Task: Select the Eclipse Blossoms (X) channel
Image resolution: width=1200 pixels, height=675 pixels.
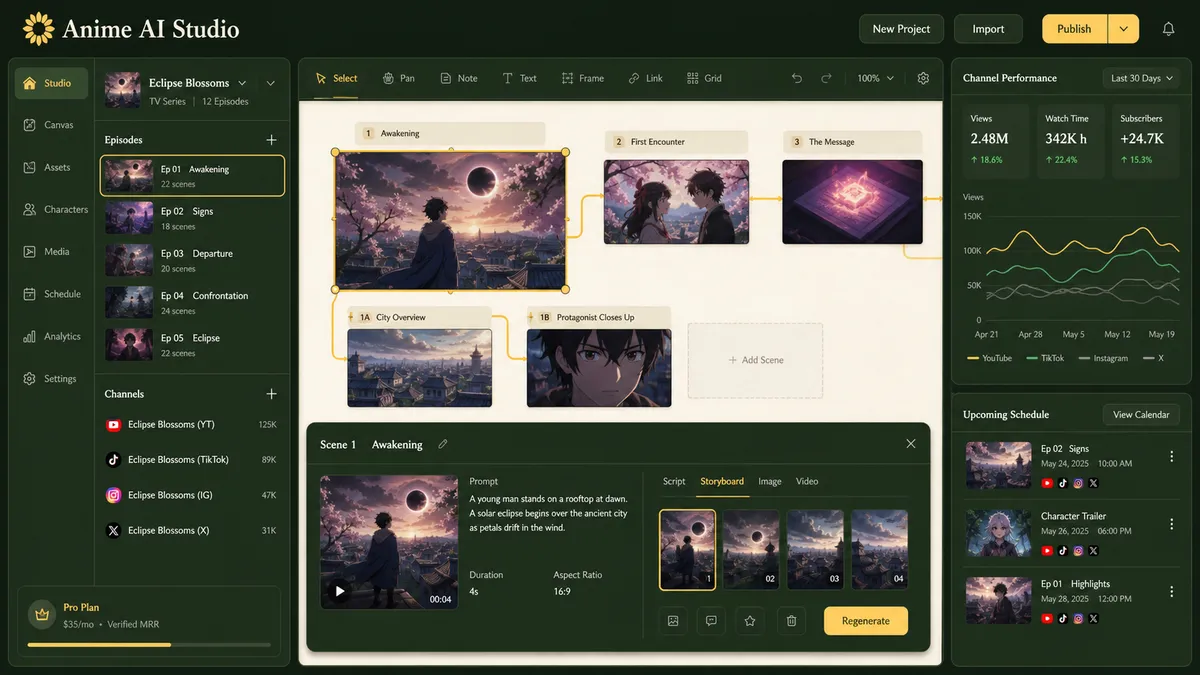Action: 192,530
